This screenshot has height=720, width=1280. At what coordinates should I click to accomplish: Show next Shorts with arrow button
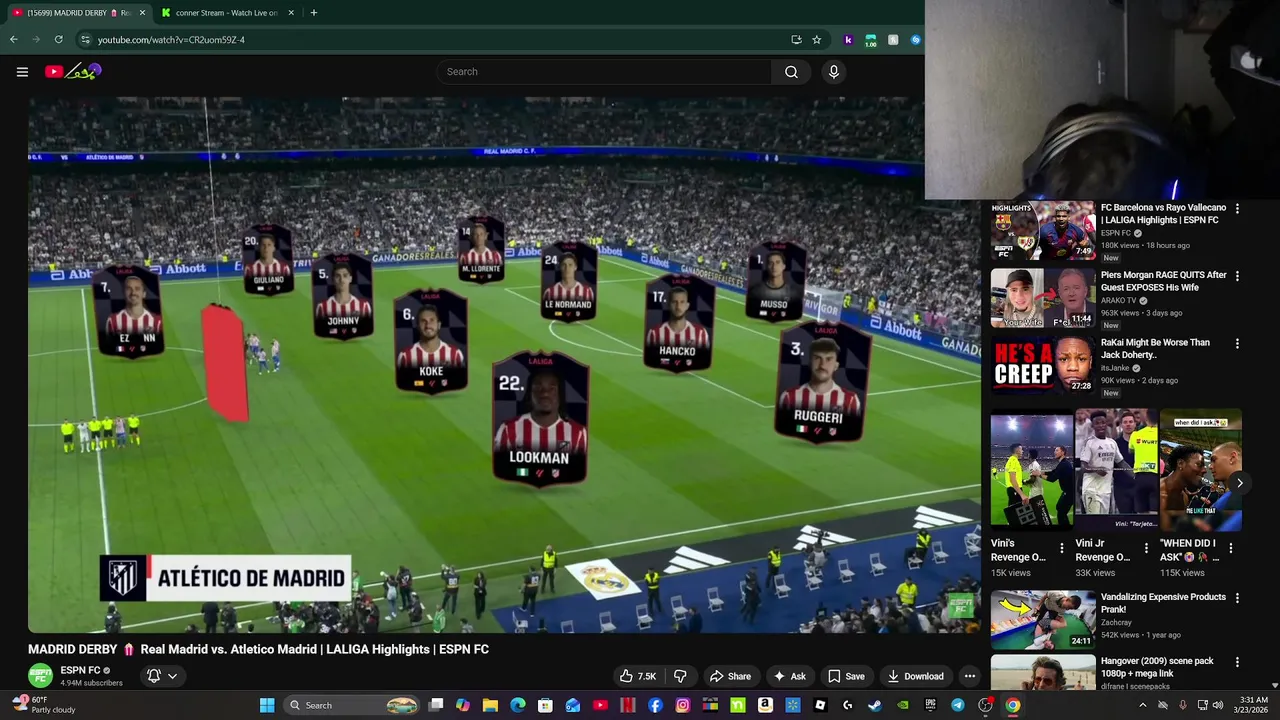pyautogui.click(x=1239, y=483)
